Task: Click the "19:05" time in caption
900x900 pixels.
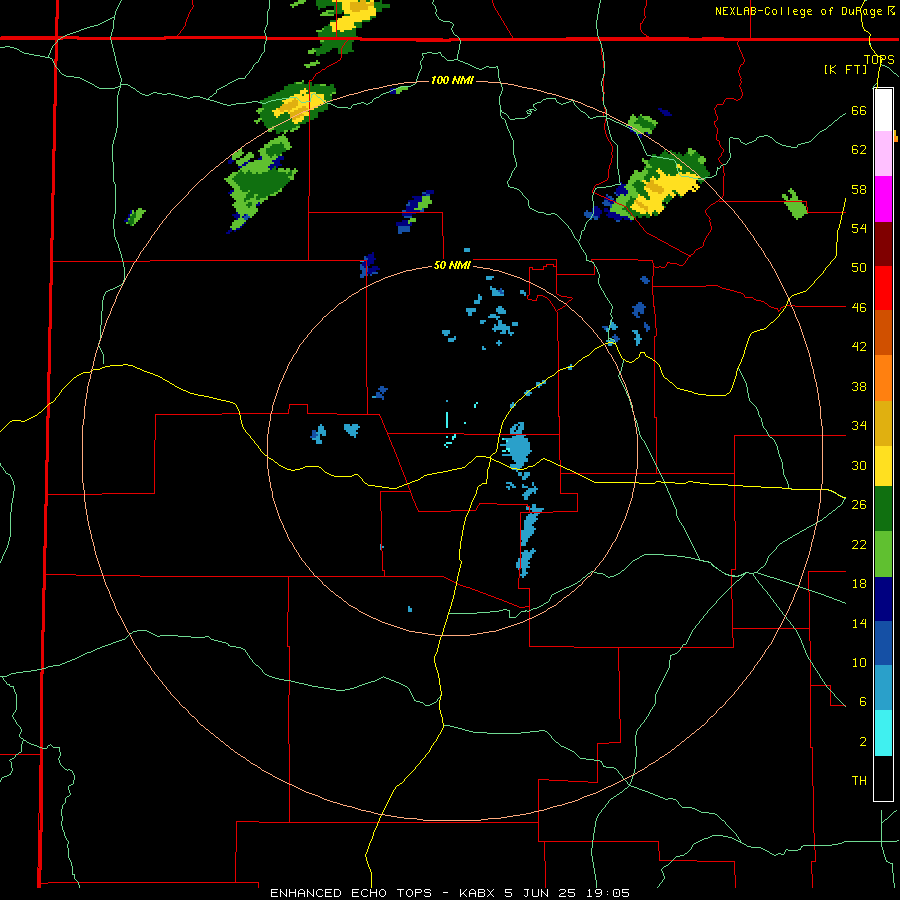Action: click(608, 893)
